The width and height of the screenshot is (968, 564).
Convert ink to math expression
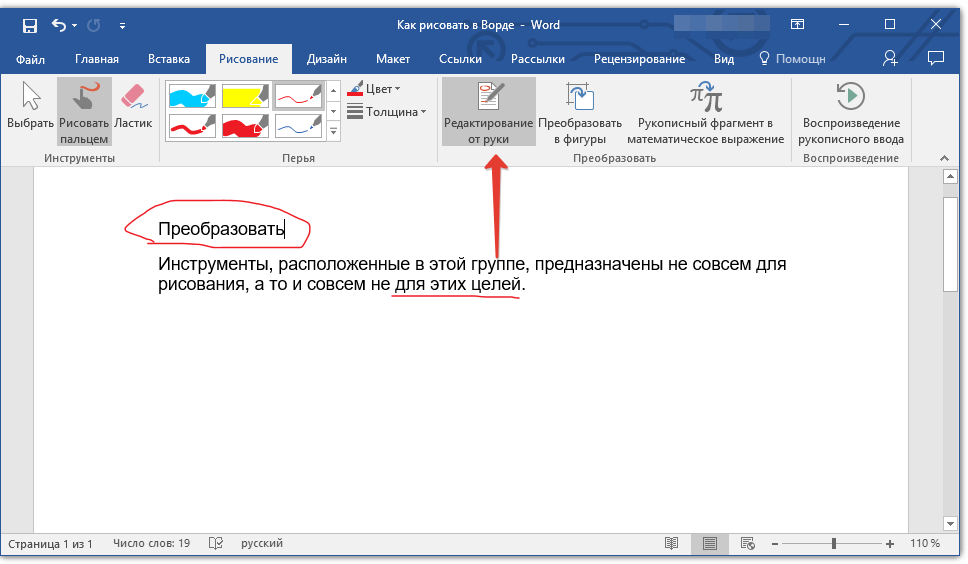click(705, 113)
